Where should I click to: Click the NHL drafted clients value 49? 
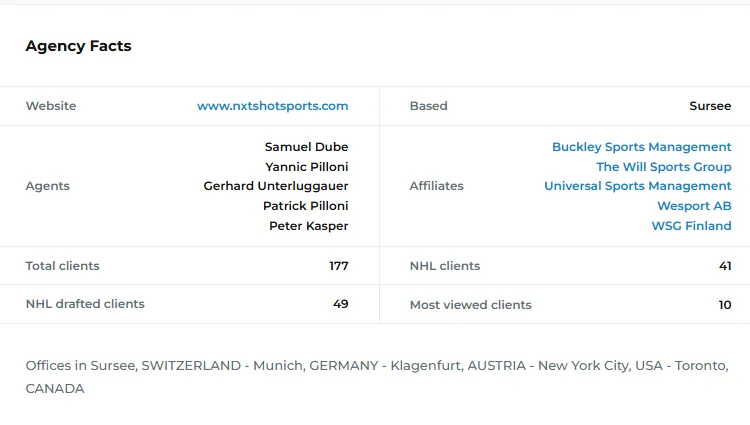[x=340, y=304]
